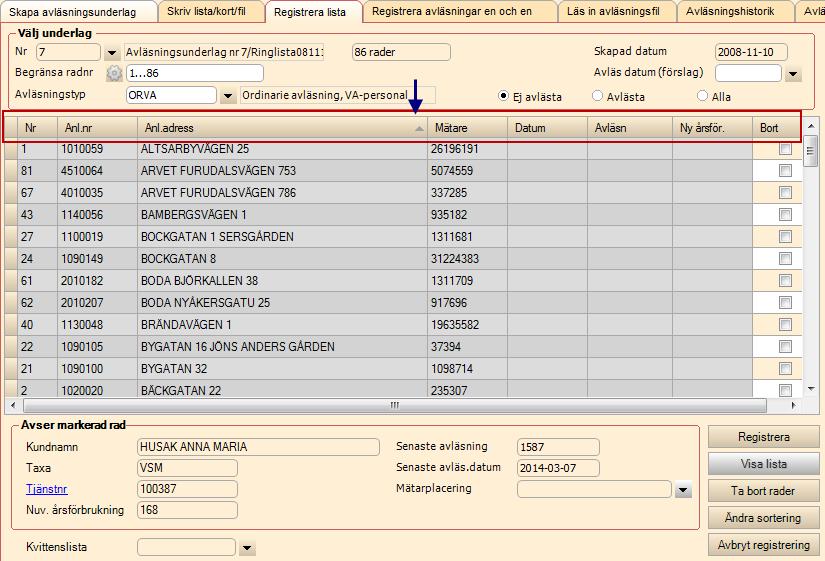Click the horizontal scrollbar thumb below table
825x561 pixels.
coord(395,405)
